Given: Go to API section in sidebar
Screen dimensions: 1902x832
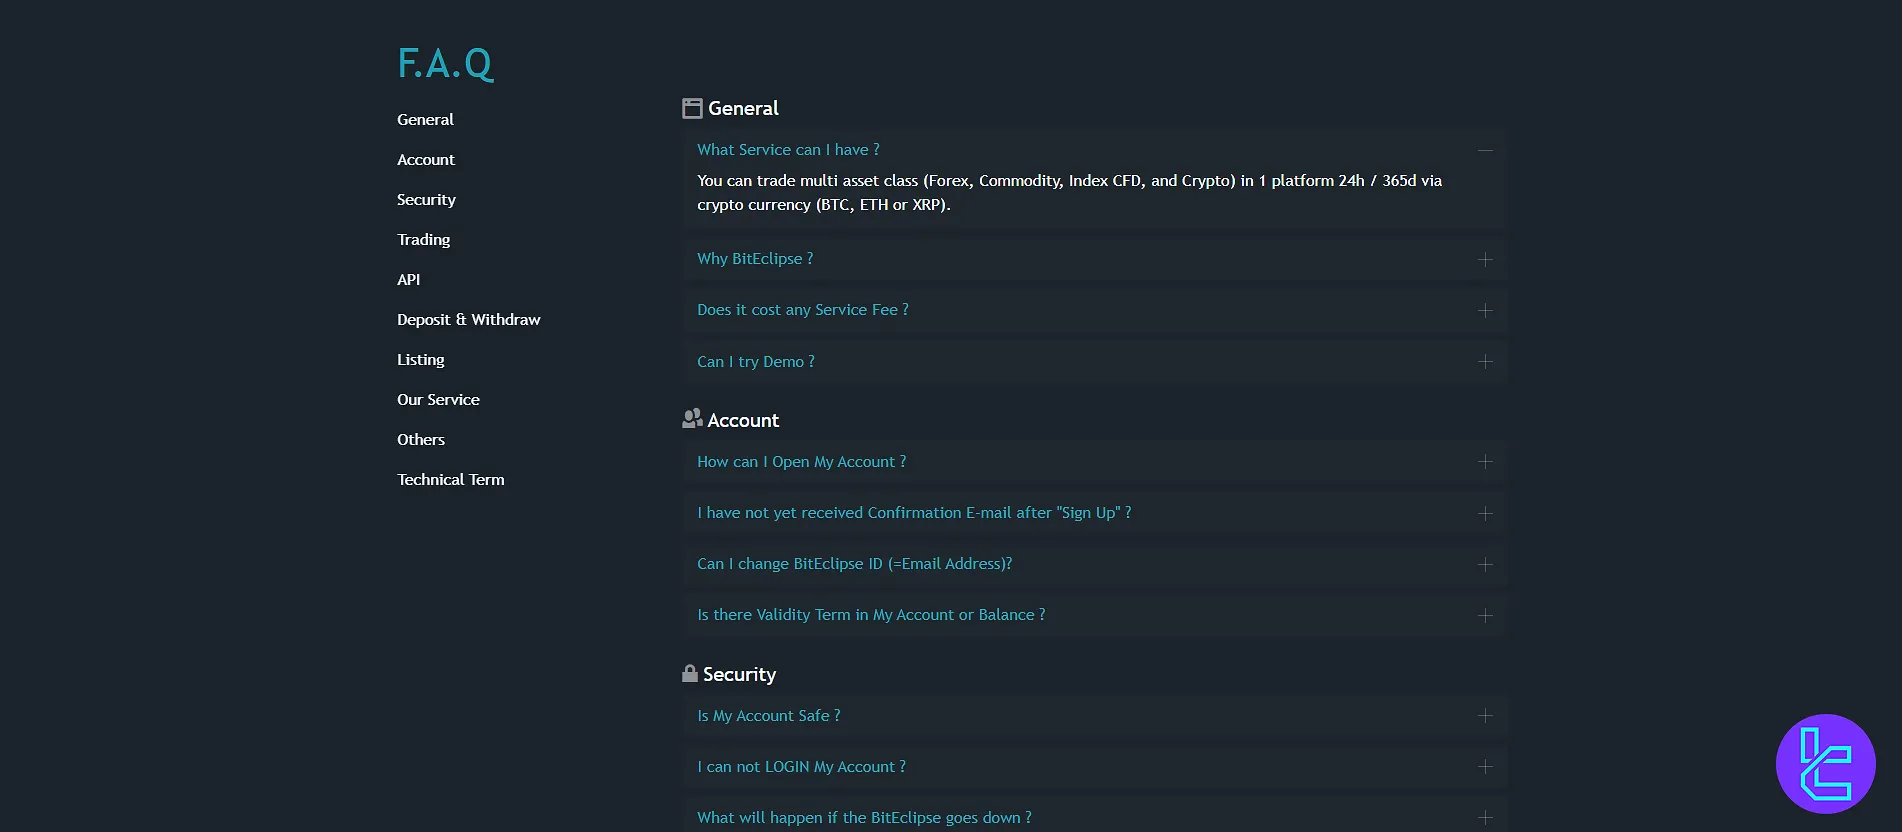Looking at the screenshot, I should tap(408, 280).
